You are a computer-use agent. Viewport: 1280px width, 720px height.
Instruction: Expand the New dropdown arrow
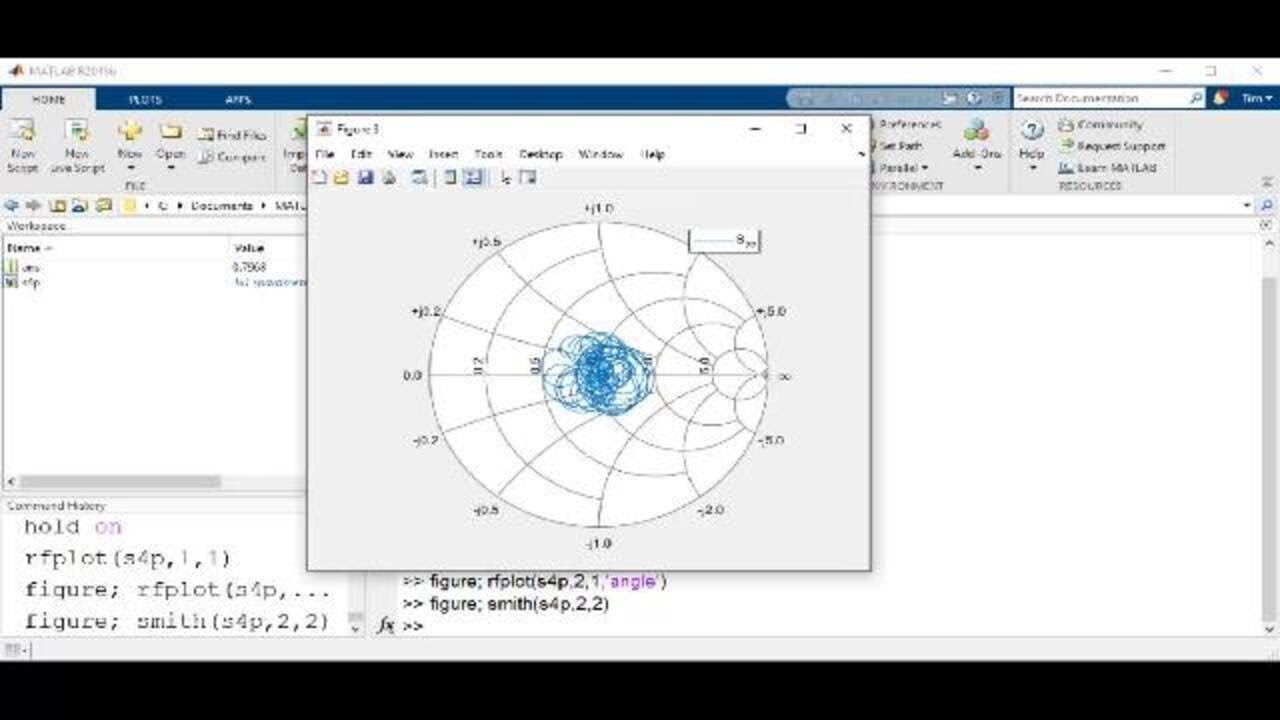click(x=130, y=168)
